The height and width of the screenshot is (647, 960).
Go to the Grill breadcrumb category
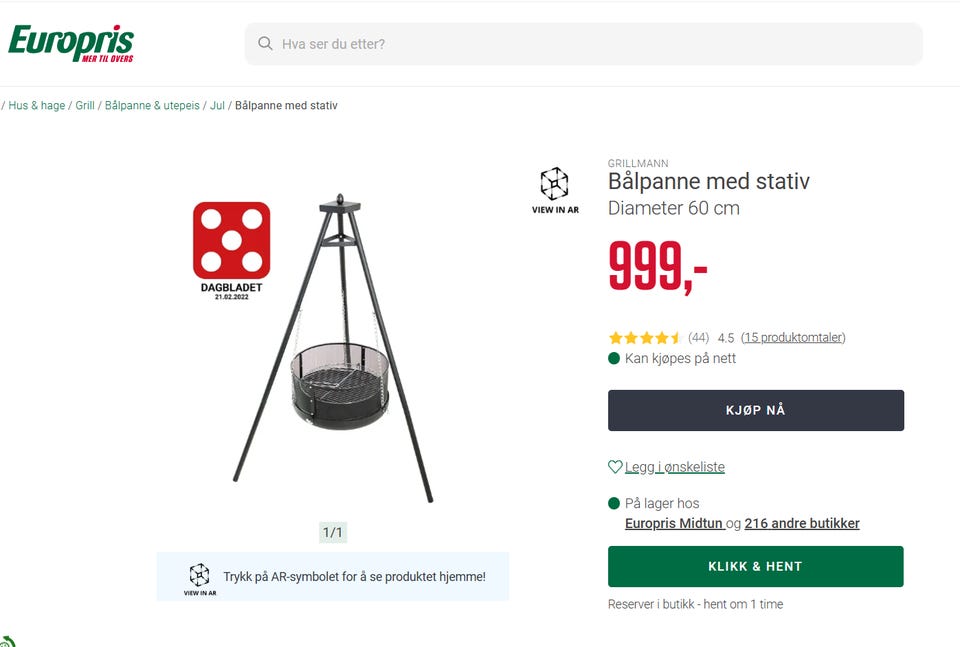tap(85, 105)
